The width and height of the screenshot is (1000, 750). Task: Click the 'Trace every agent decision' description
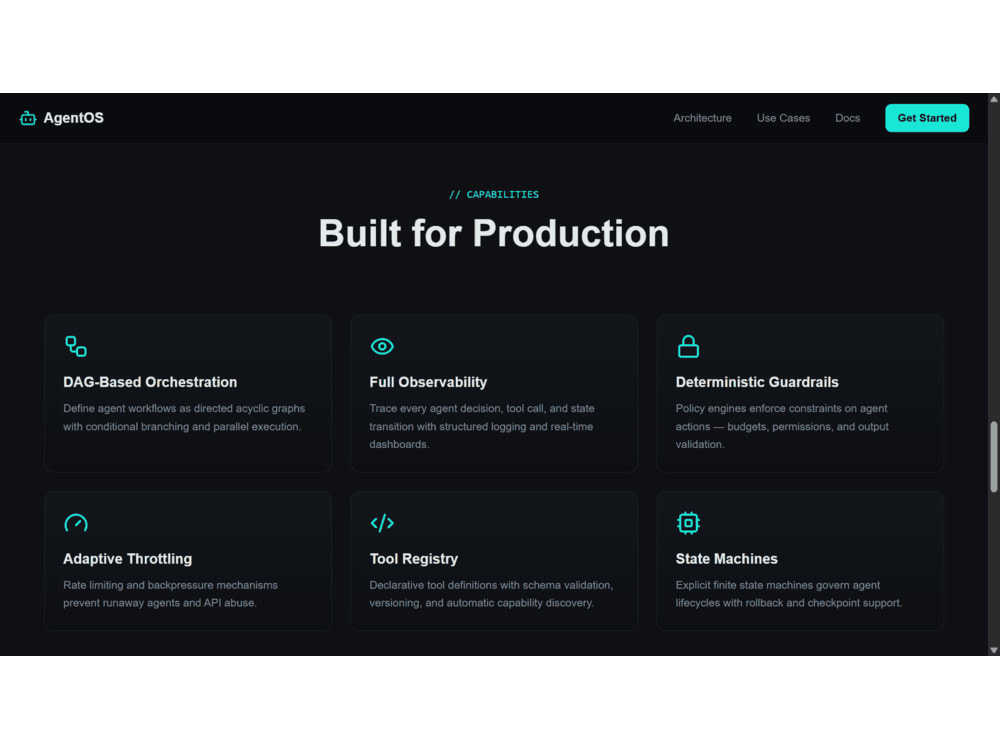(482, 426)
